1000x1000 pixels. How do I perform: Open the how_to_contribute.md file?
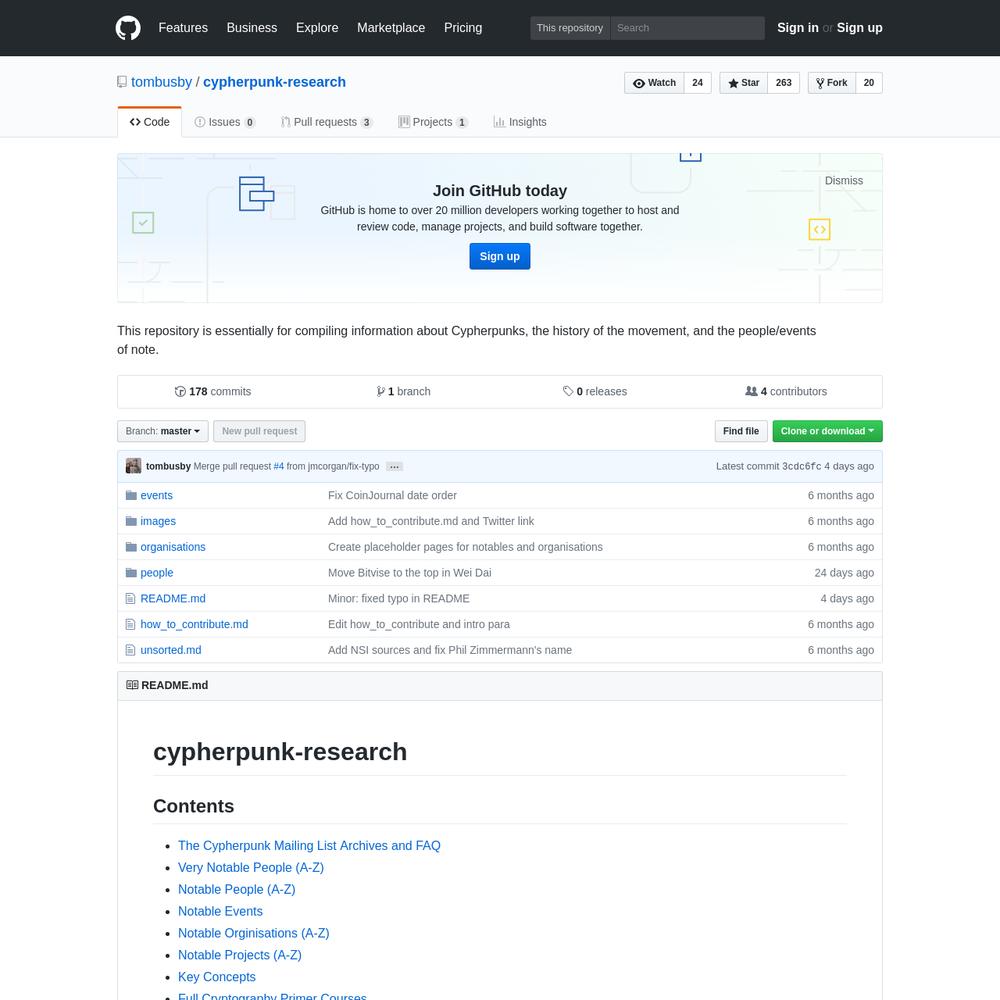point(194,624)
